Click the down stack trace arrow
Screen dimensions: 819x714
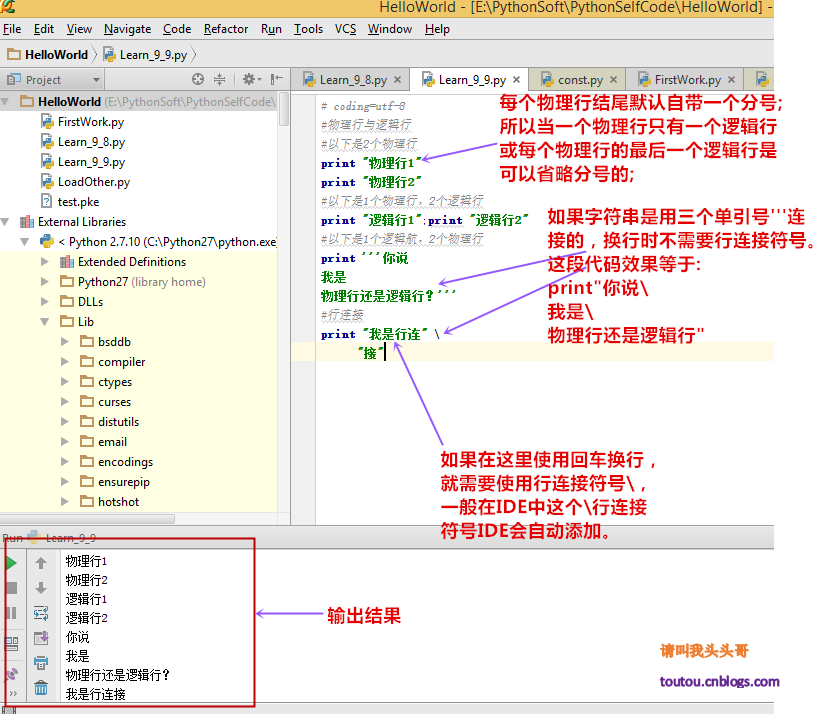tap(41, 588)
